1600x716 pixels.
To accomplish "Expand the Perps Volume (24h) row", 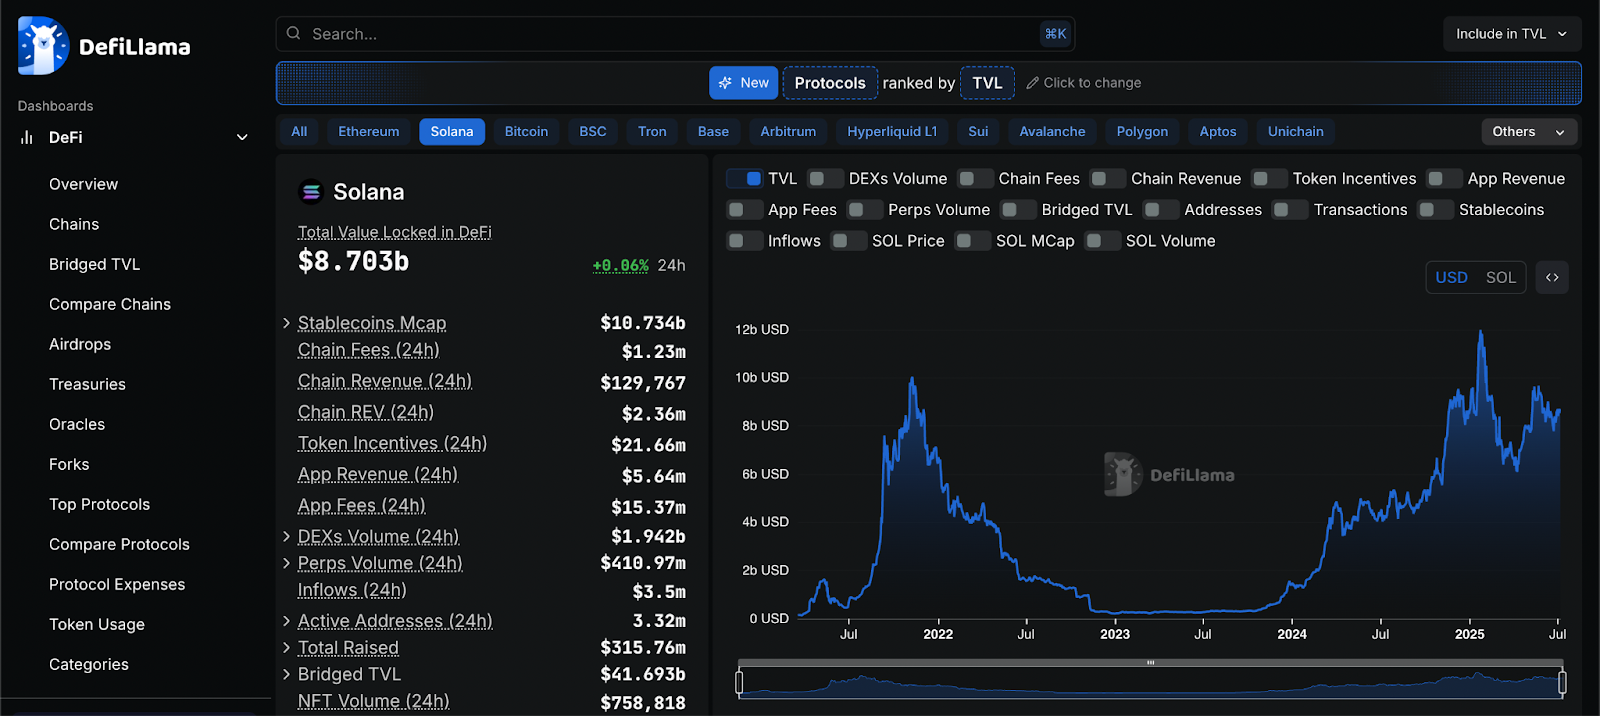I will point(286,564).
